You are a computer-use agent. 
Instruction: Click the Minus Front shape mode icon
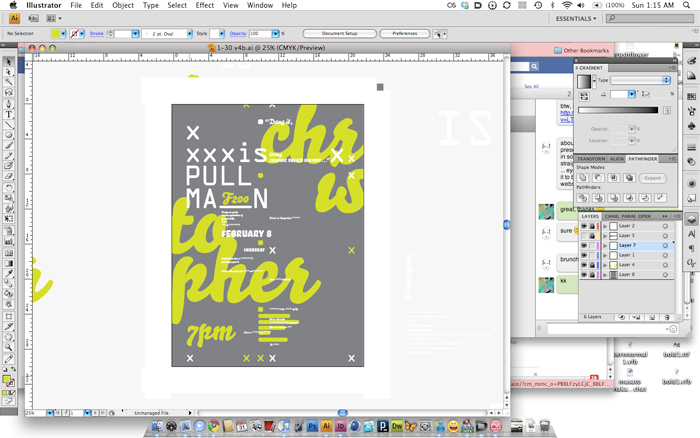pyautogui.click(x=598, y=178)
